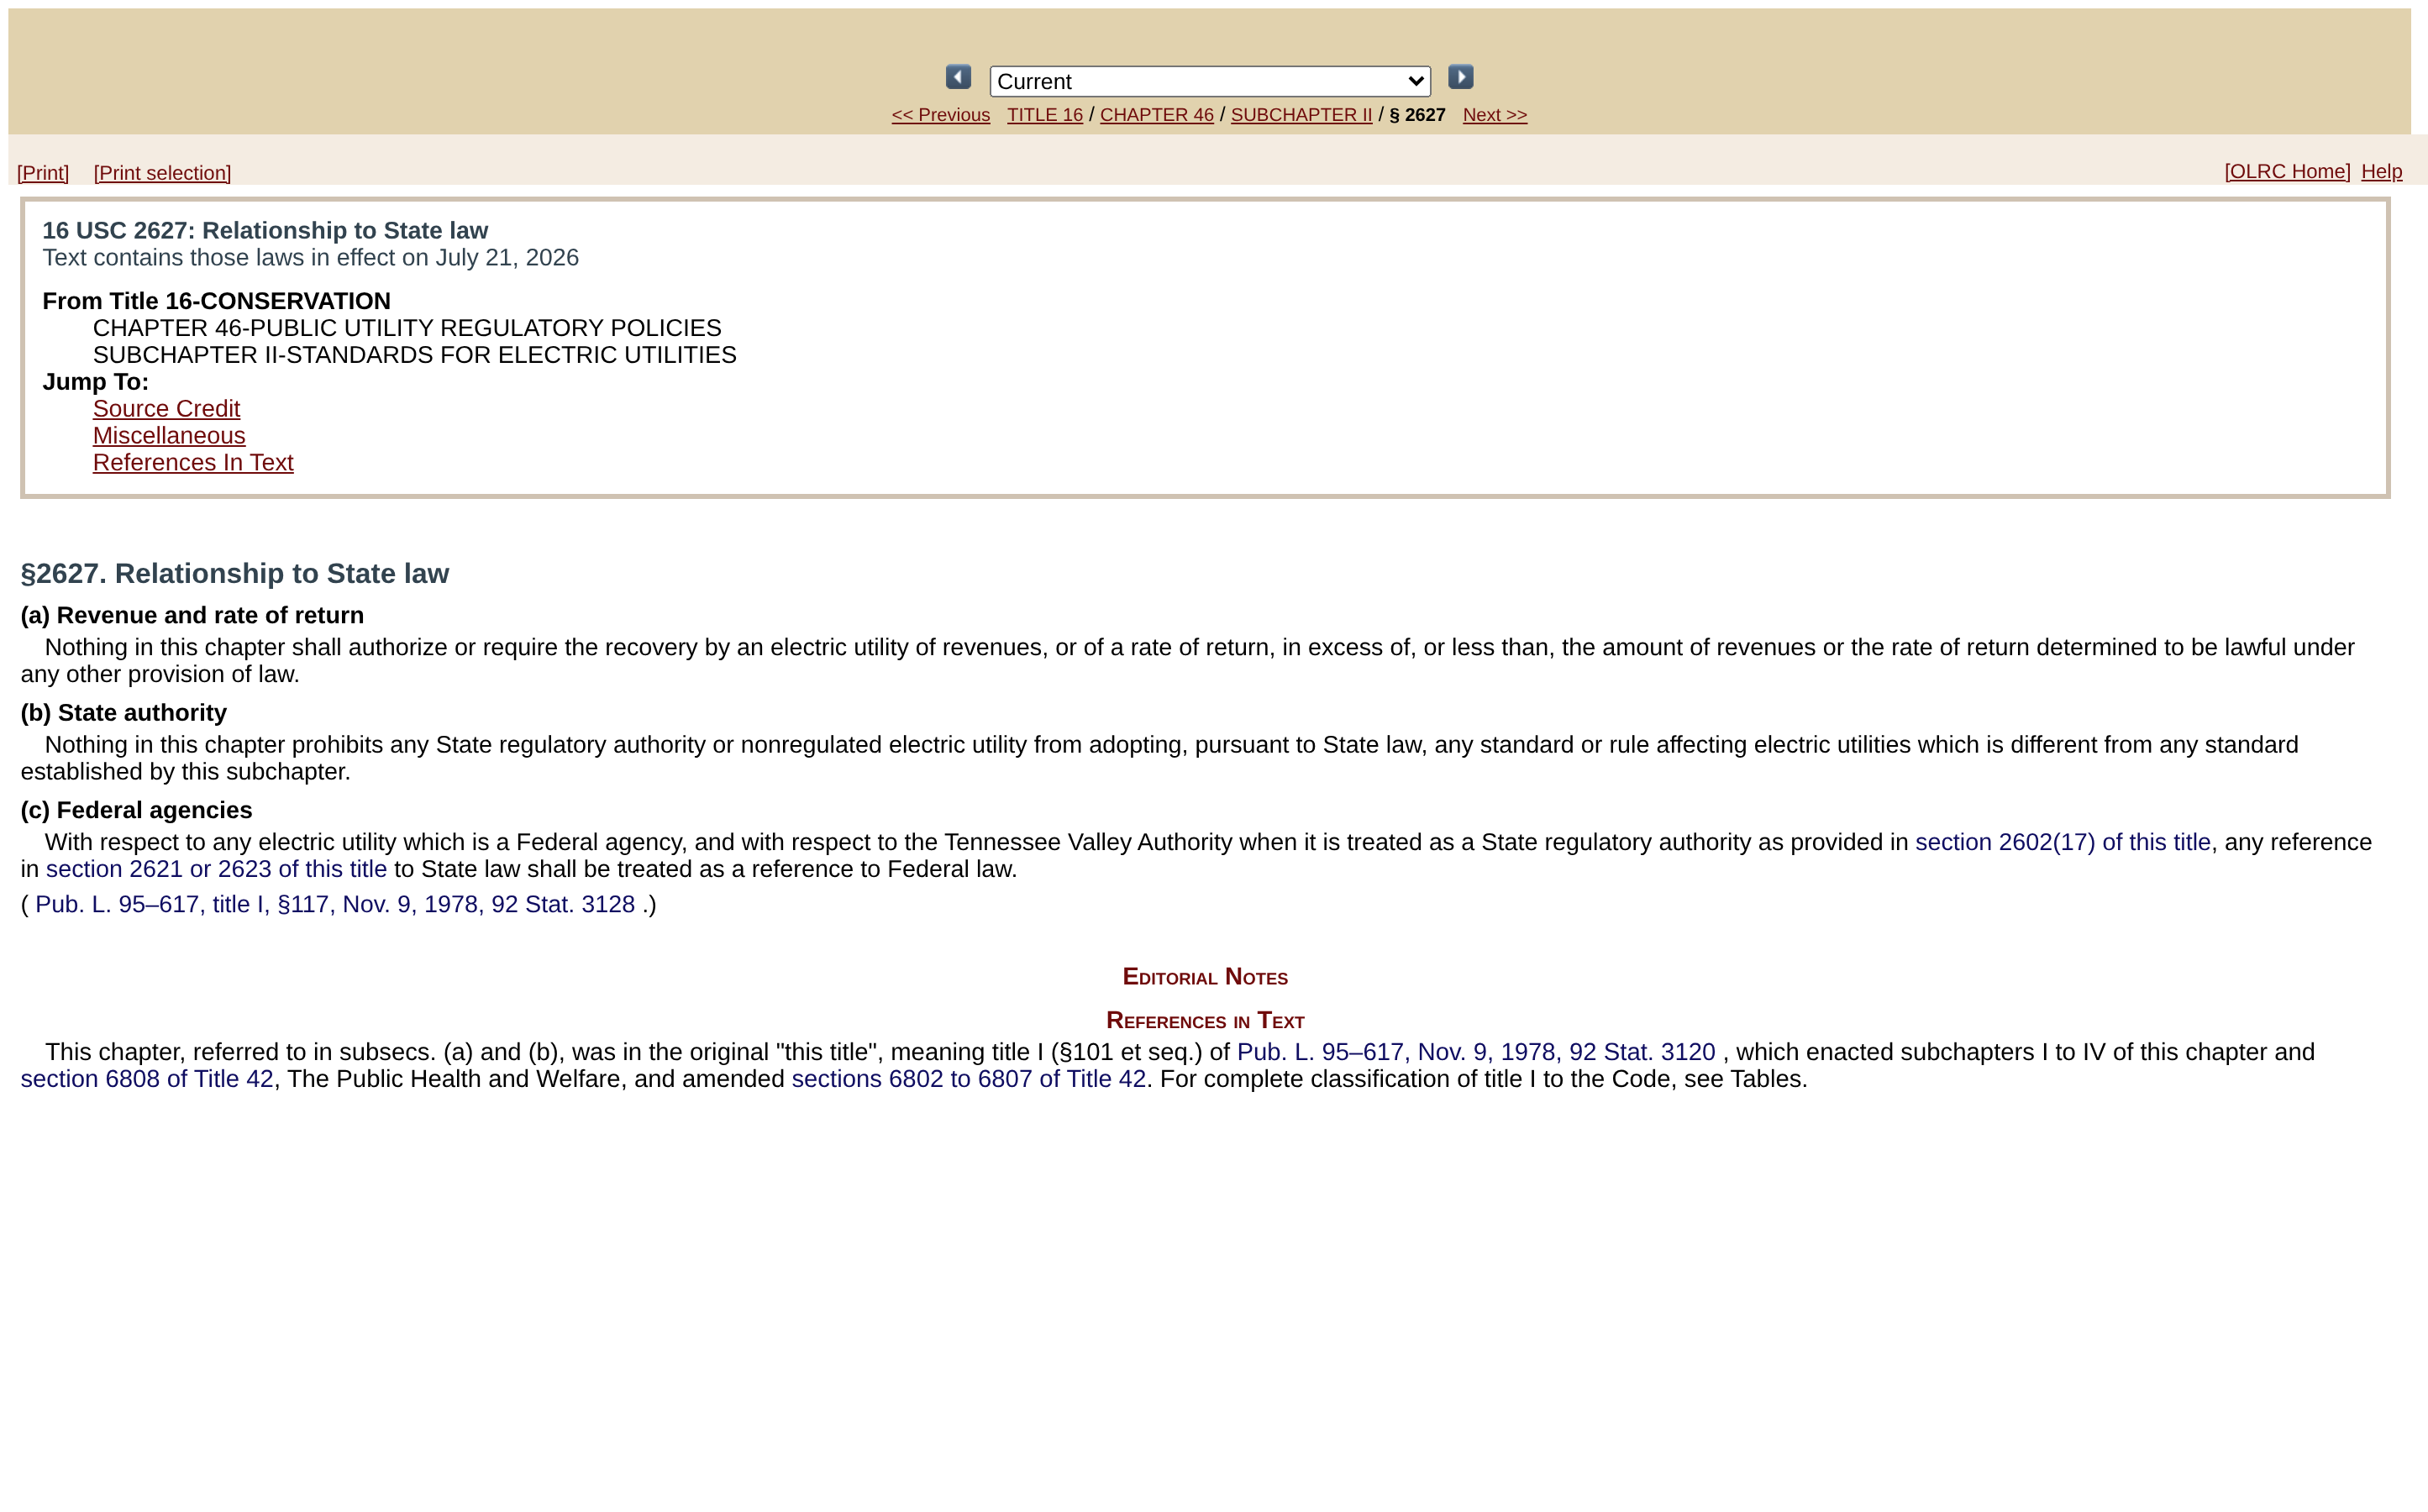Click the References in Text section heading
Image resolution: width=2428 pixels, height=1512 pixels.
(1205, 1020)
